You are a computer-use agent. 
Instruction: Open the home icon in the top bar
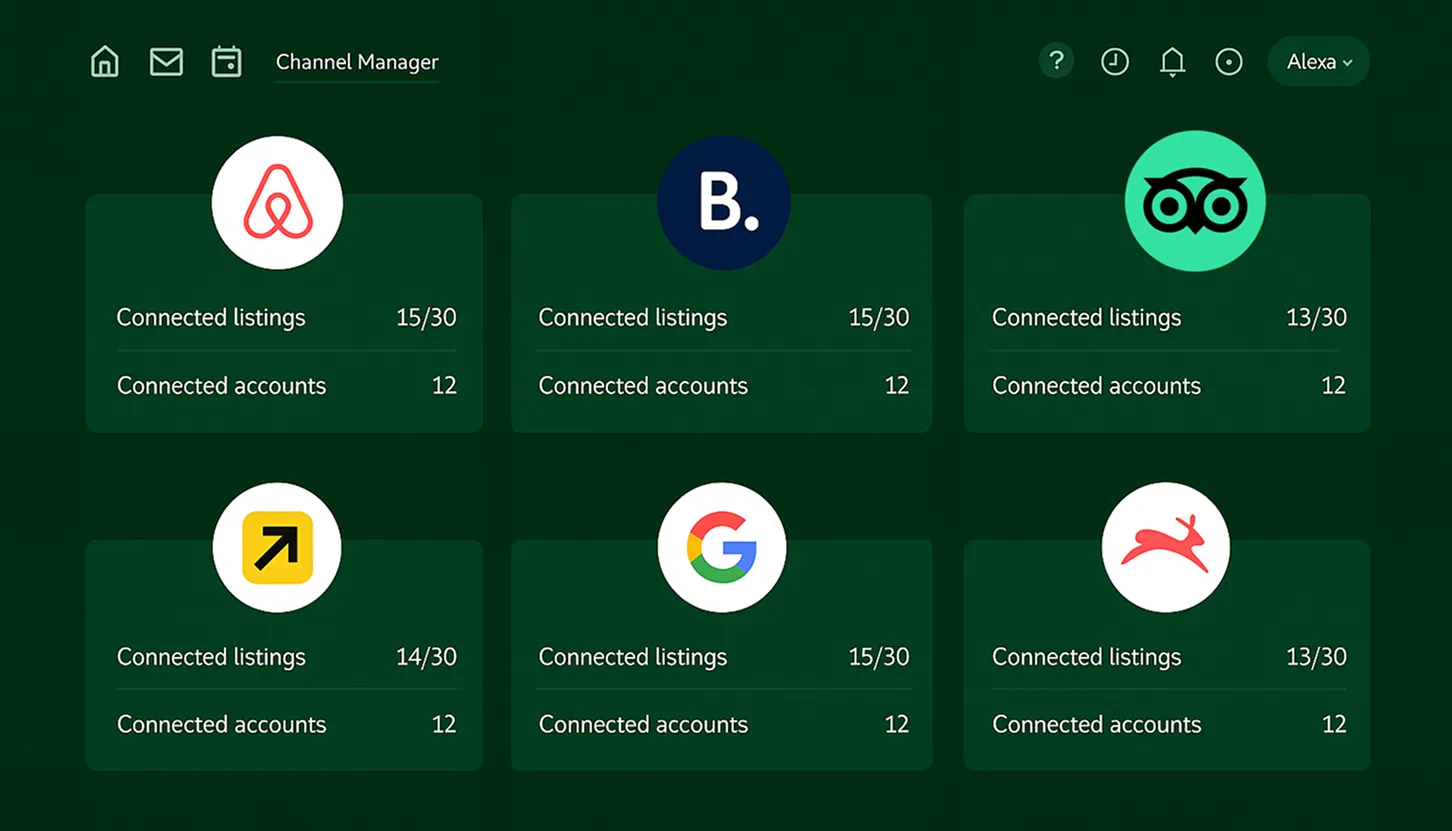click(105, 62)
